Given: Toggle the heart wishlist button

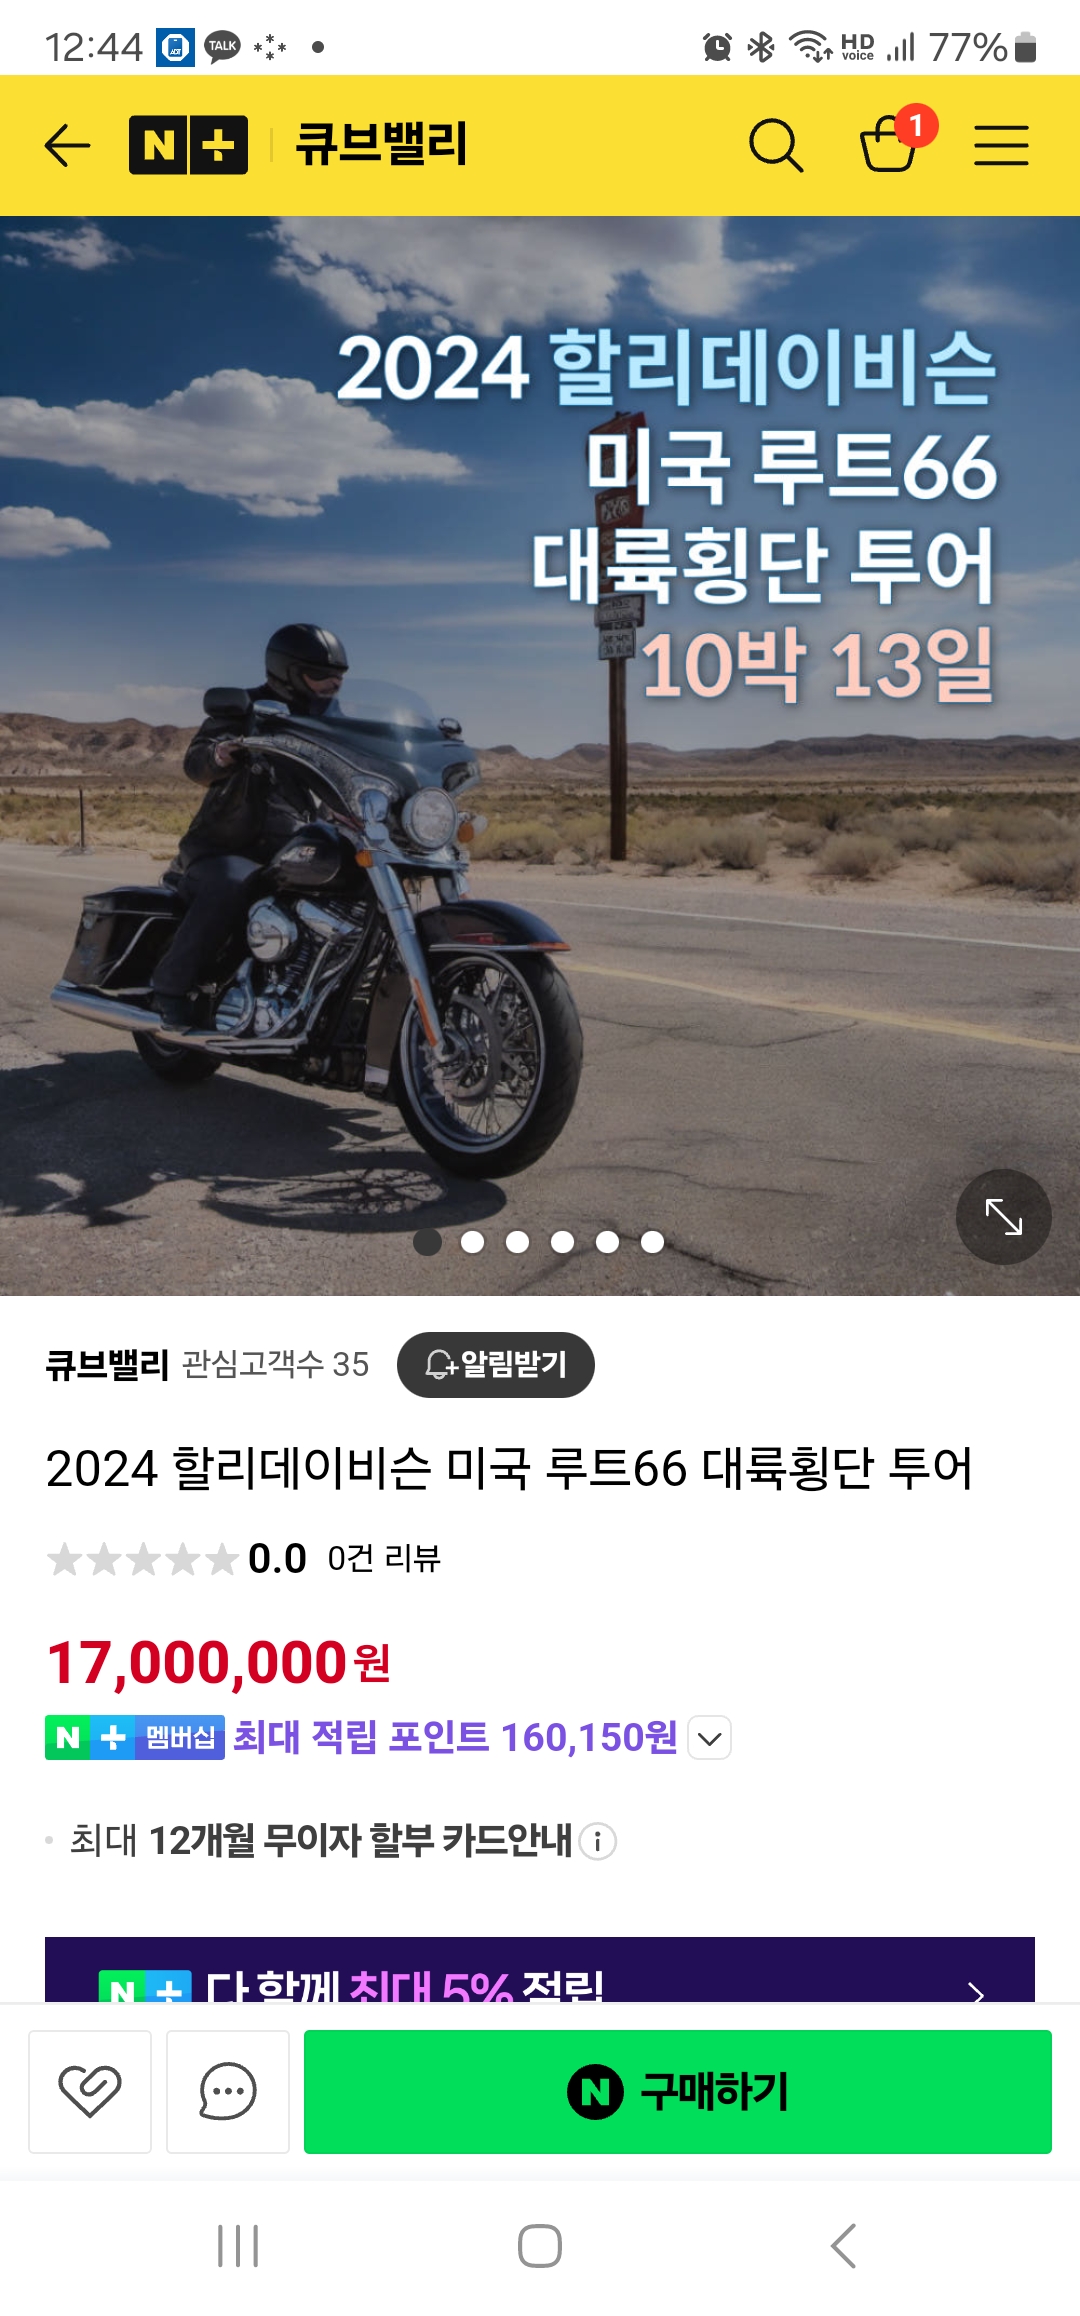Looking at the screenshot, I should tap(90, 2091).
